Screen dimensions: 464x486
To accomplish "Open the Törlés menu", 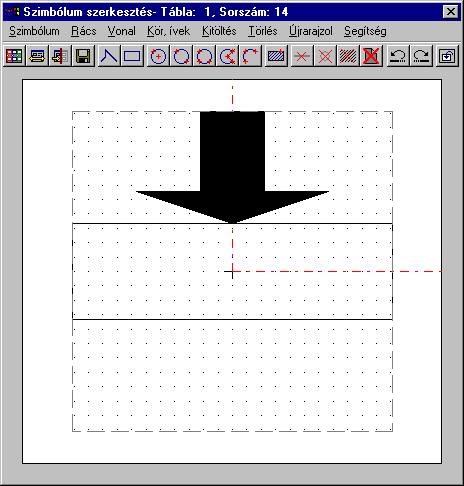I will click(263, 31).
